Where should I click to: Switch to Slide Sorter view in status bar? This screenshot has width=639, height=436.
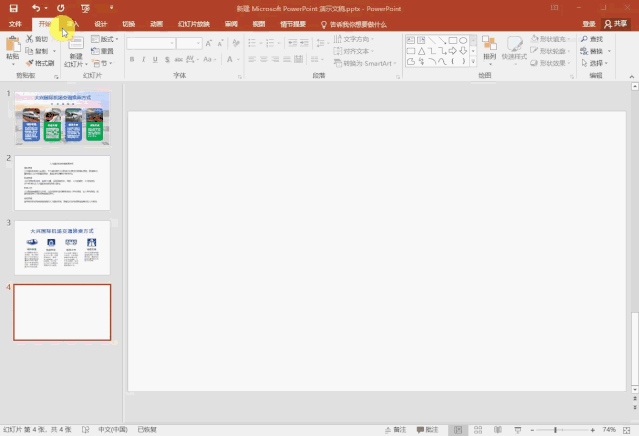coord(478,430)
